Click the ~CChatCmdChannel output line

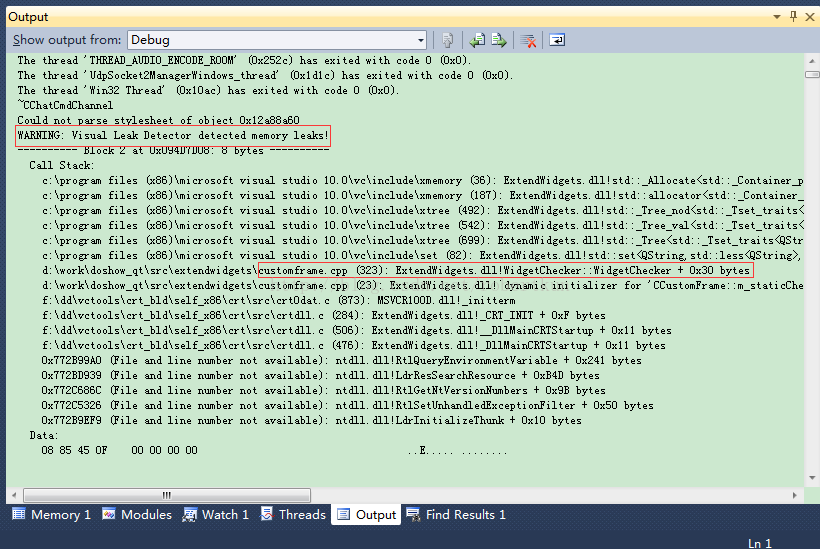coord(65,106)
